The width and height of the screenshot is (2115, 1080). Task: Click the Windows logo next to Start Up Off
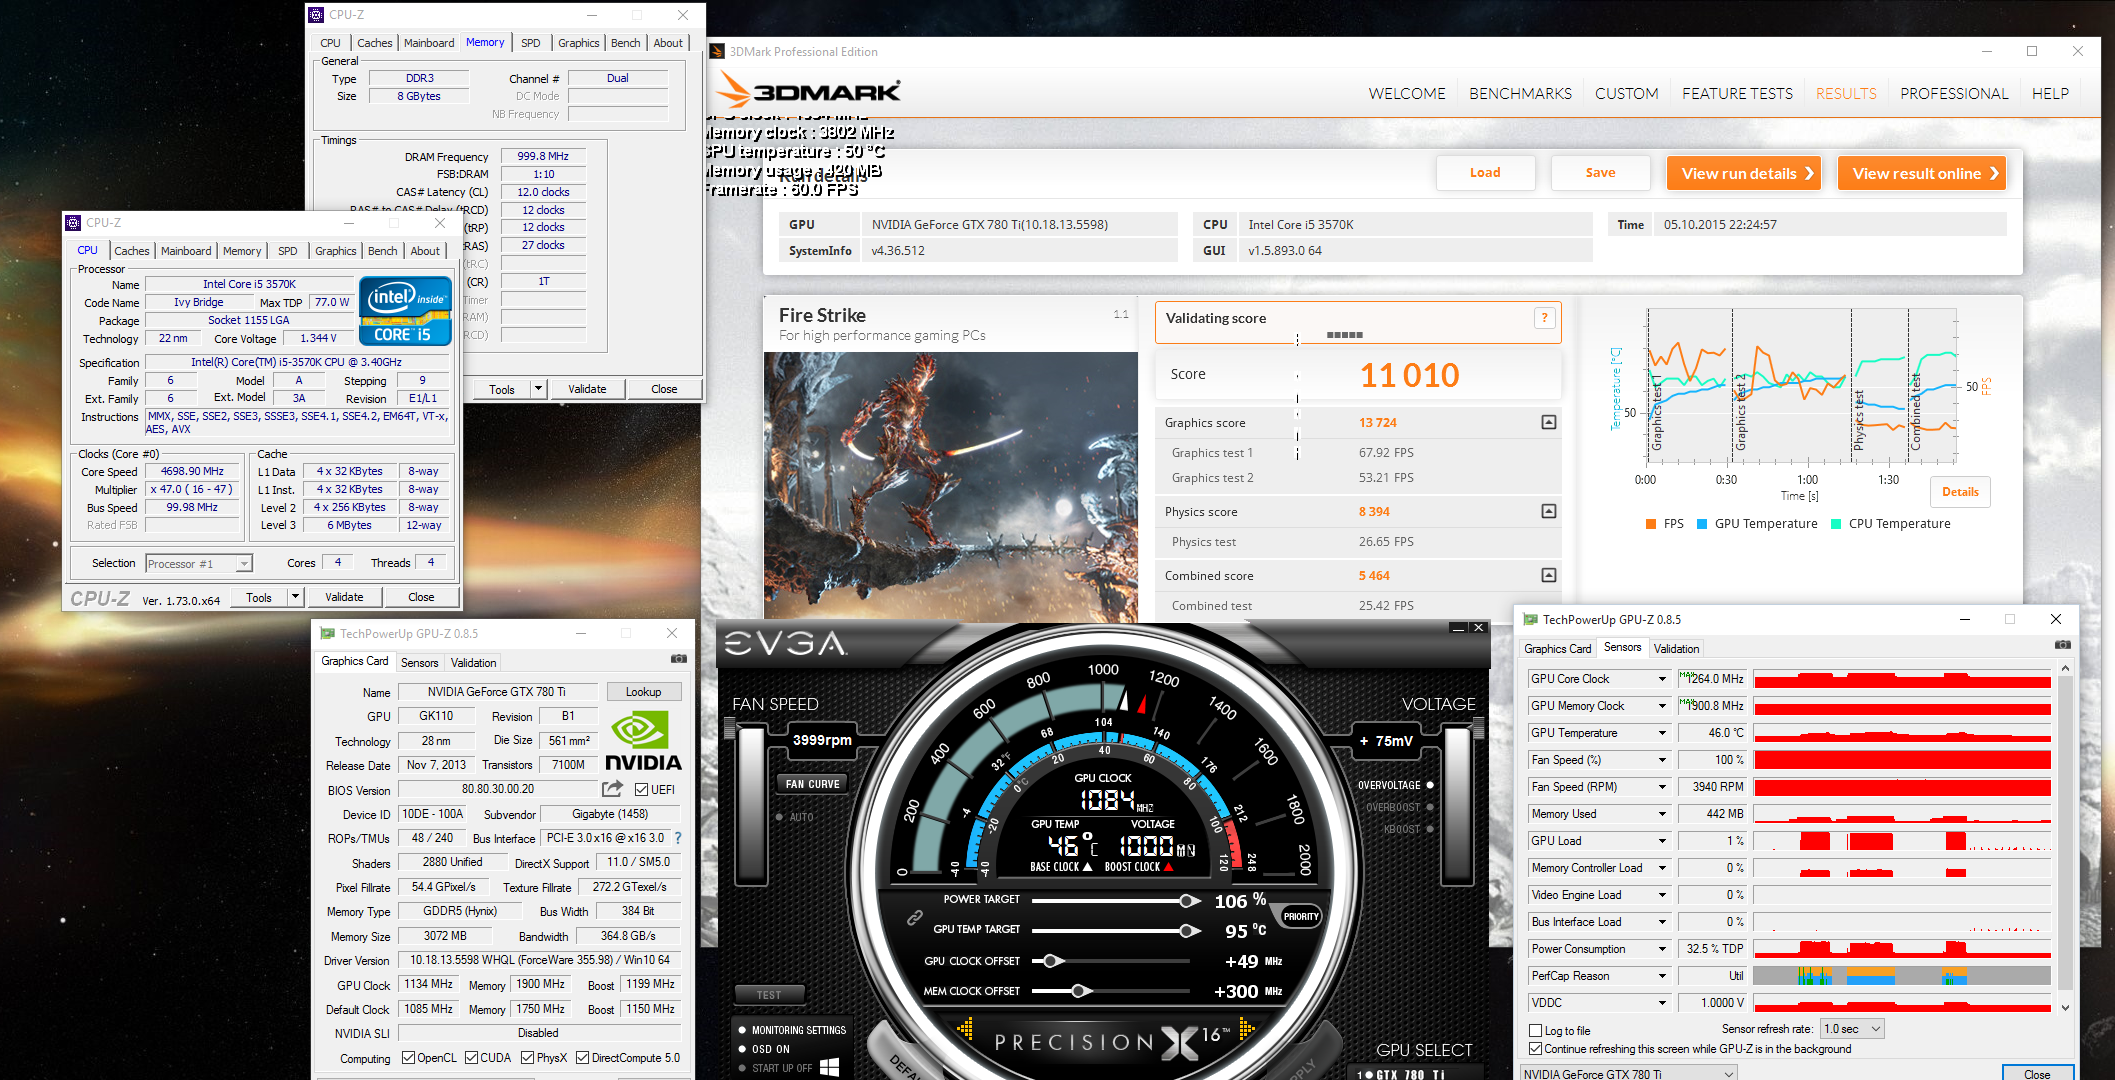829,1067
